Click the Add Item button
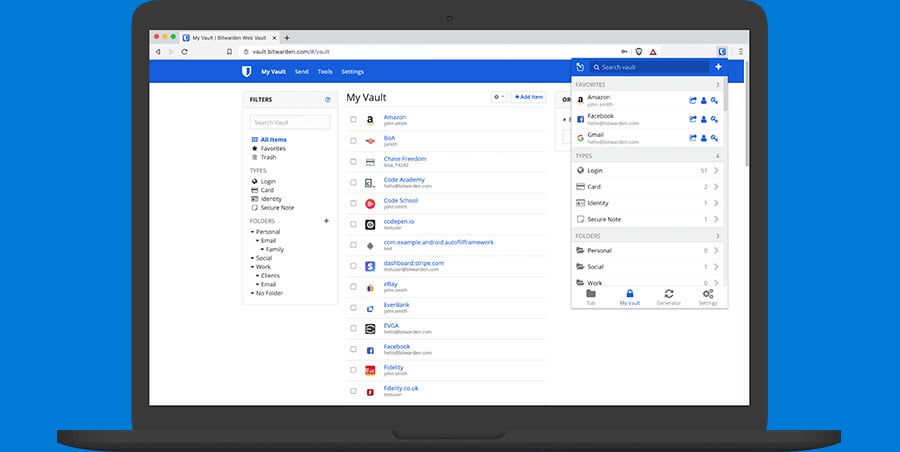The image size is (900, 452). click(x=528, y=97)
